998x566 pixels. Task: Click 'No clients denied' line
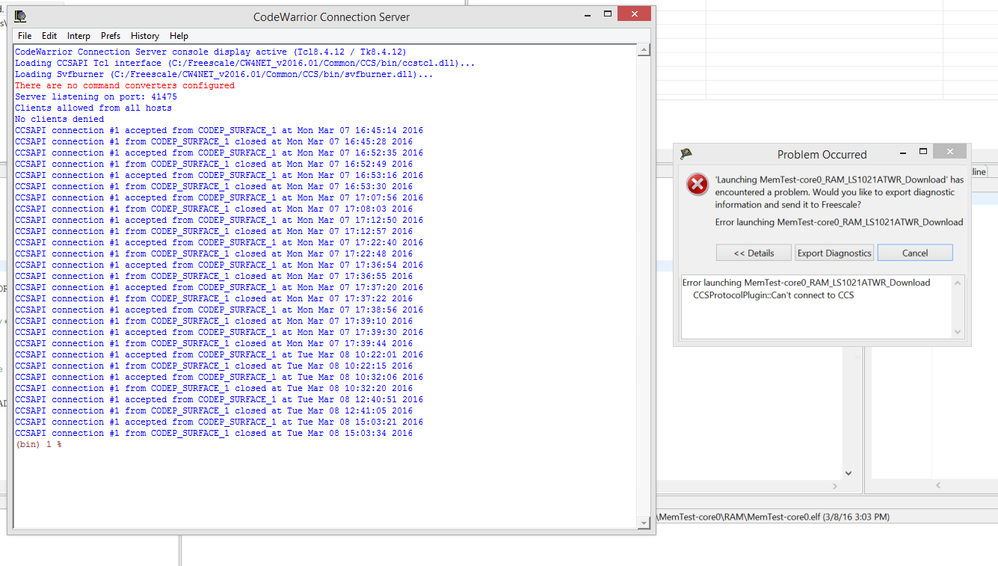point(59,119)
